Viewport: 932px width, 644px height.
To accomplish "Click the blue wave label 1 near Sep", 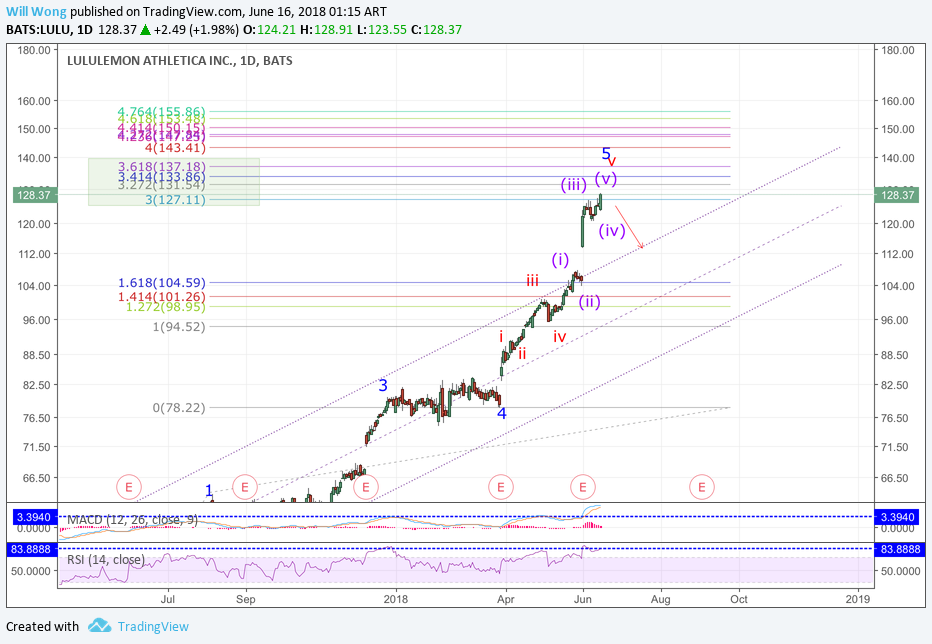I will (x=209, y=491).
